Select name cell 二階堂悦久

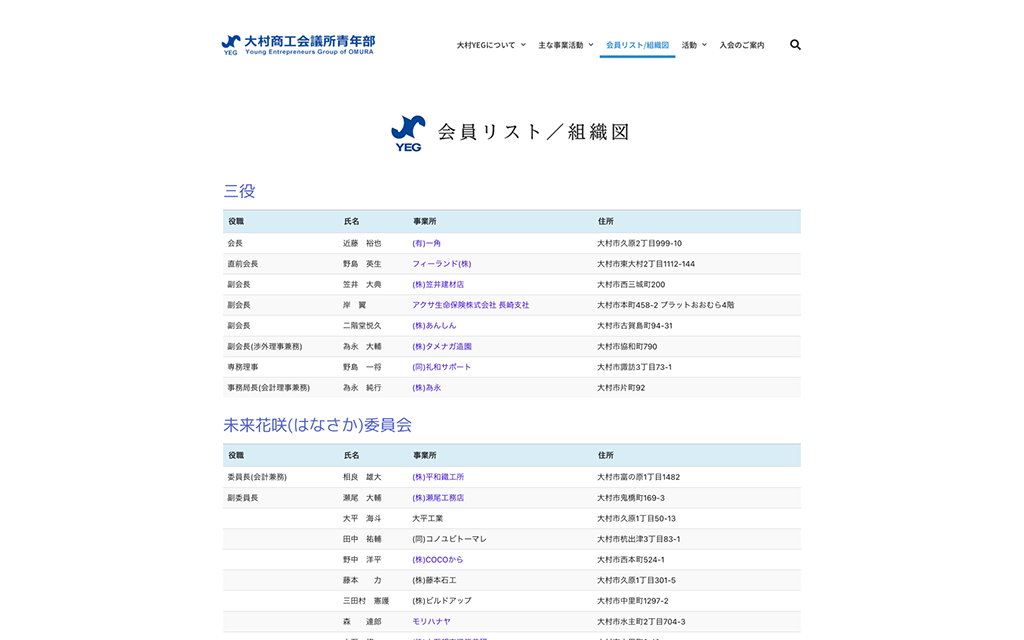pyautogui.click(x=362, y=326)
